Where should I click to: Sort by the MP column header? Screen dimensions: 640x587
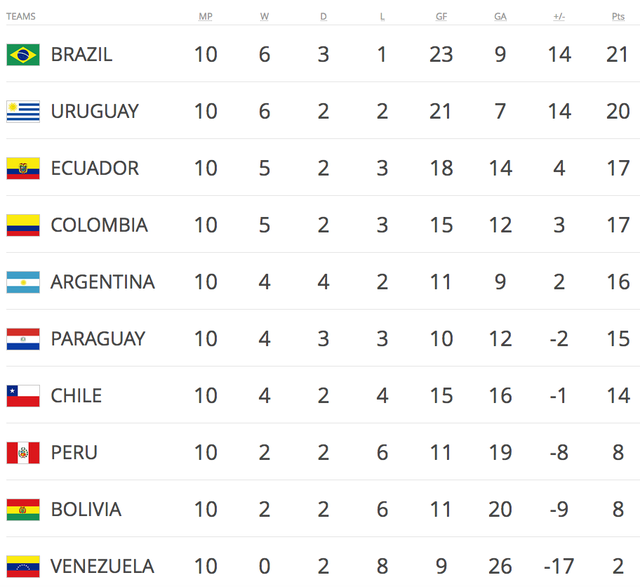(x=205, y=17)
